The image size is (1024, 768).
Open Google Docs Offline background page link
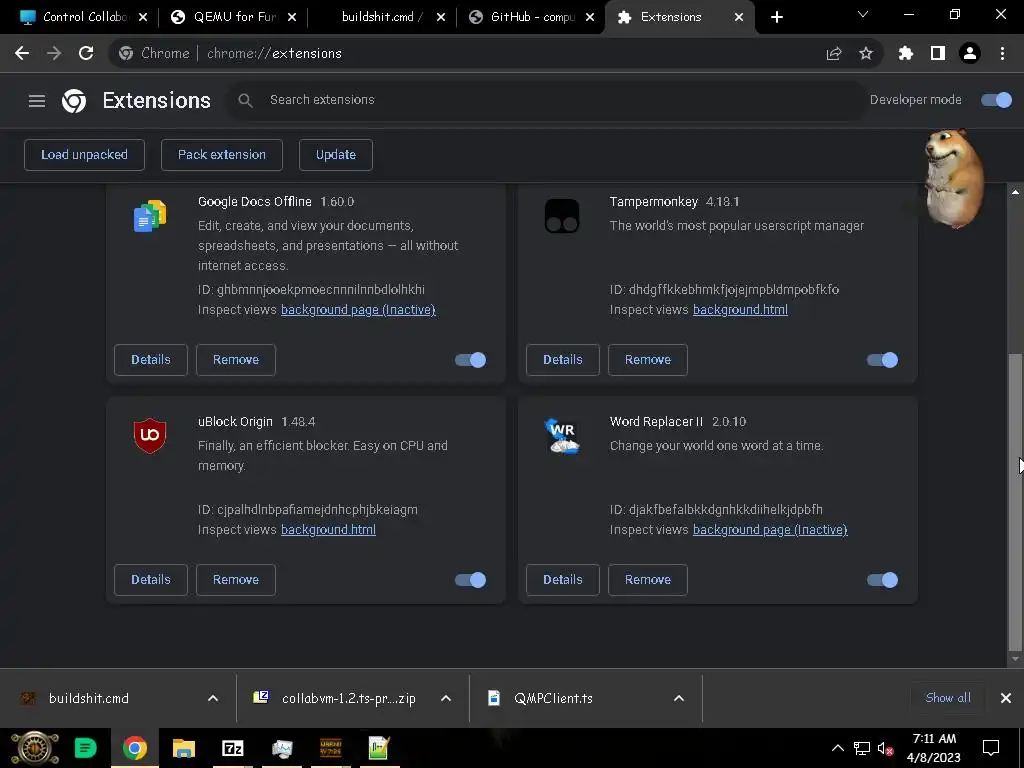click(358, 310)
